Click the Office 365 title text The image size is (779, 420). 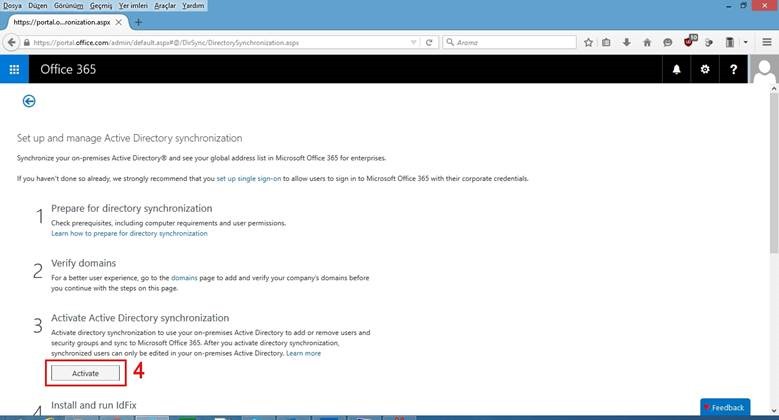[x=68, y=69]
